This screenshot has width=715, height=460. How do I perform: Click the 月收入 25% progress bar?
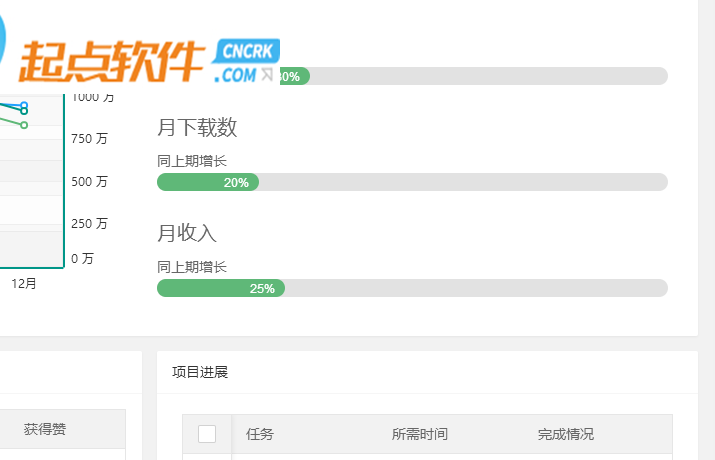point(412,288)
